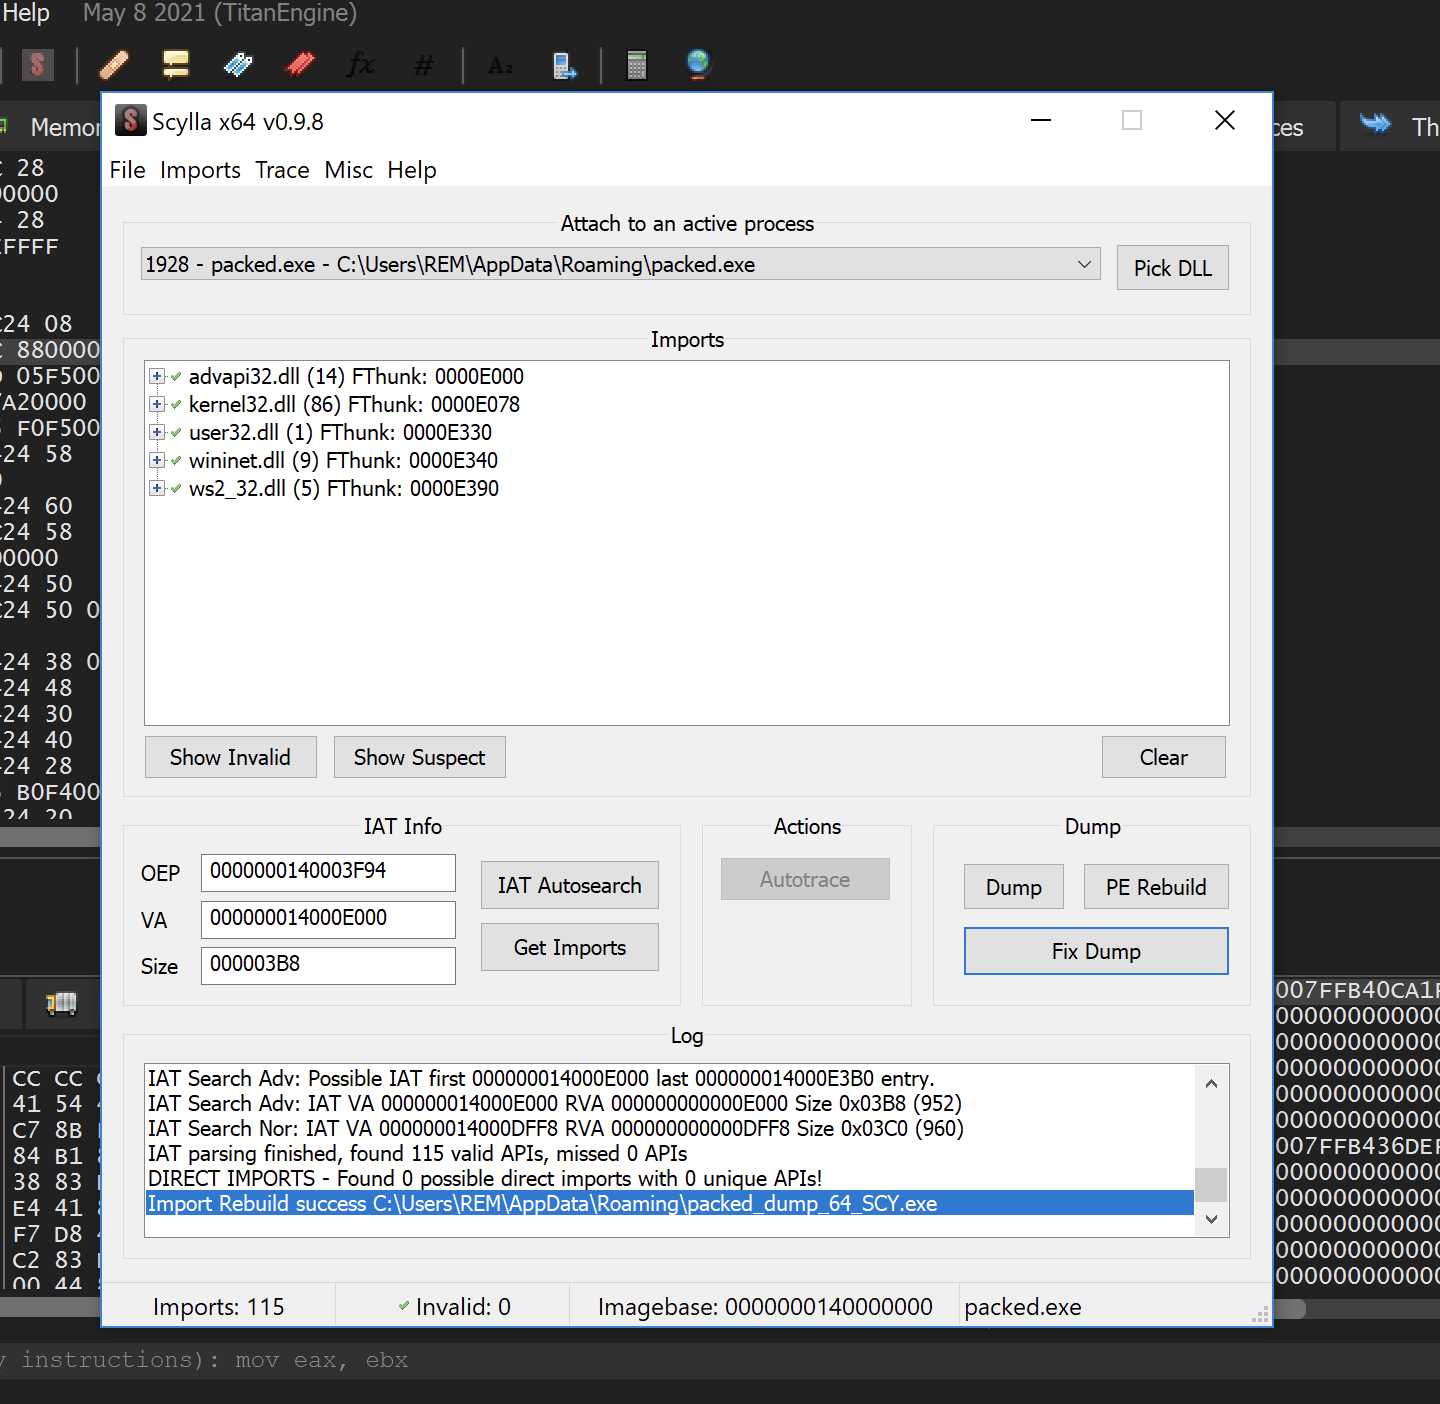Open the Functions fx icon in toolbar

[361, 65]
